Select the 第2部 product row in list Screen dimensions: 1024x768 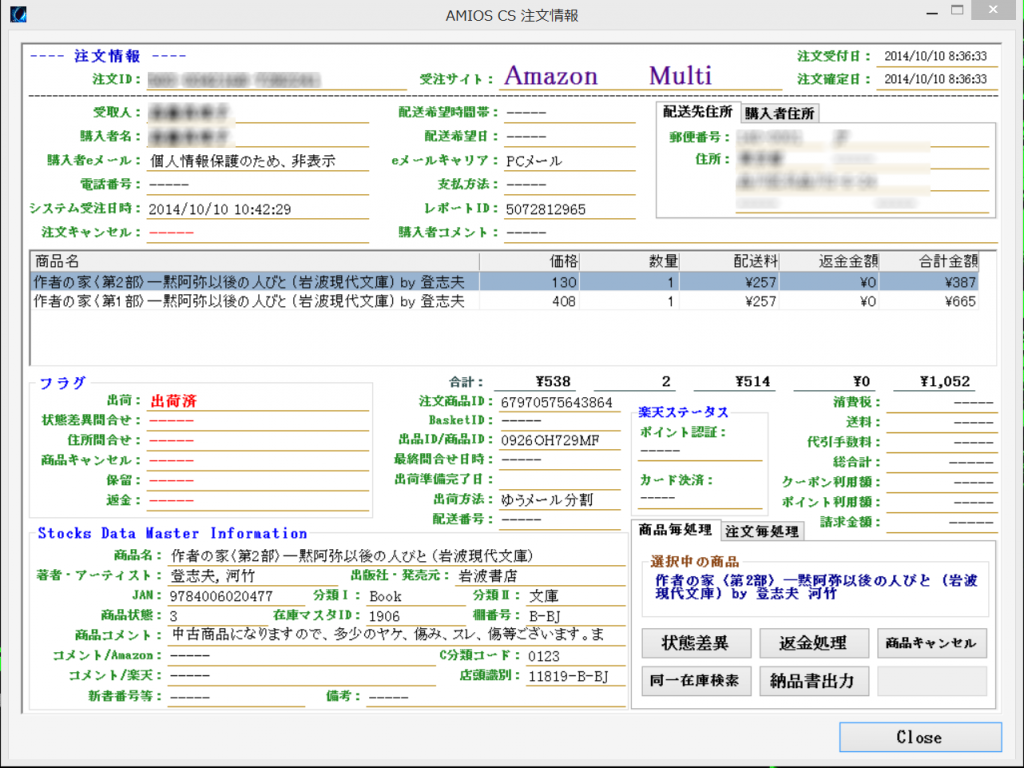pos(504,282)
